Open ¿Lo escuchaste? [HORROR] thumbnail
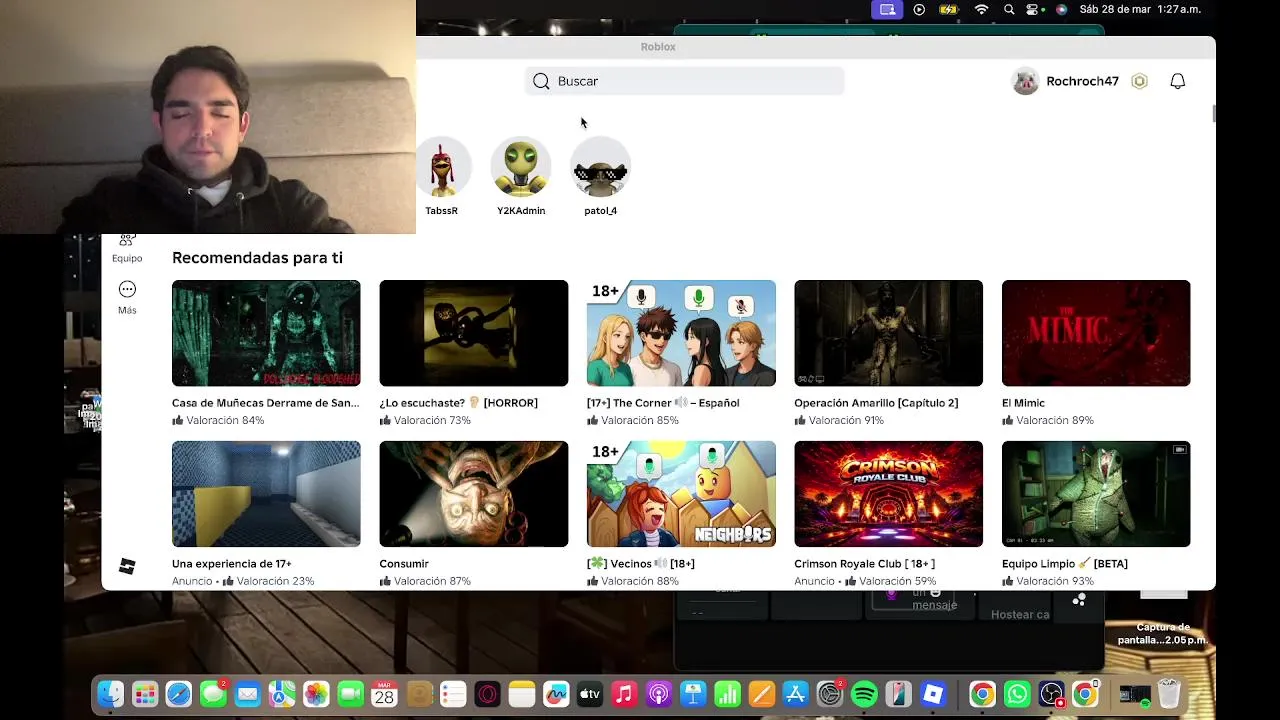Screen dimensions: 1280x720 pyautogui.click(x=474, y=333)
